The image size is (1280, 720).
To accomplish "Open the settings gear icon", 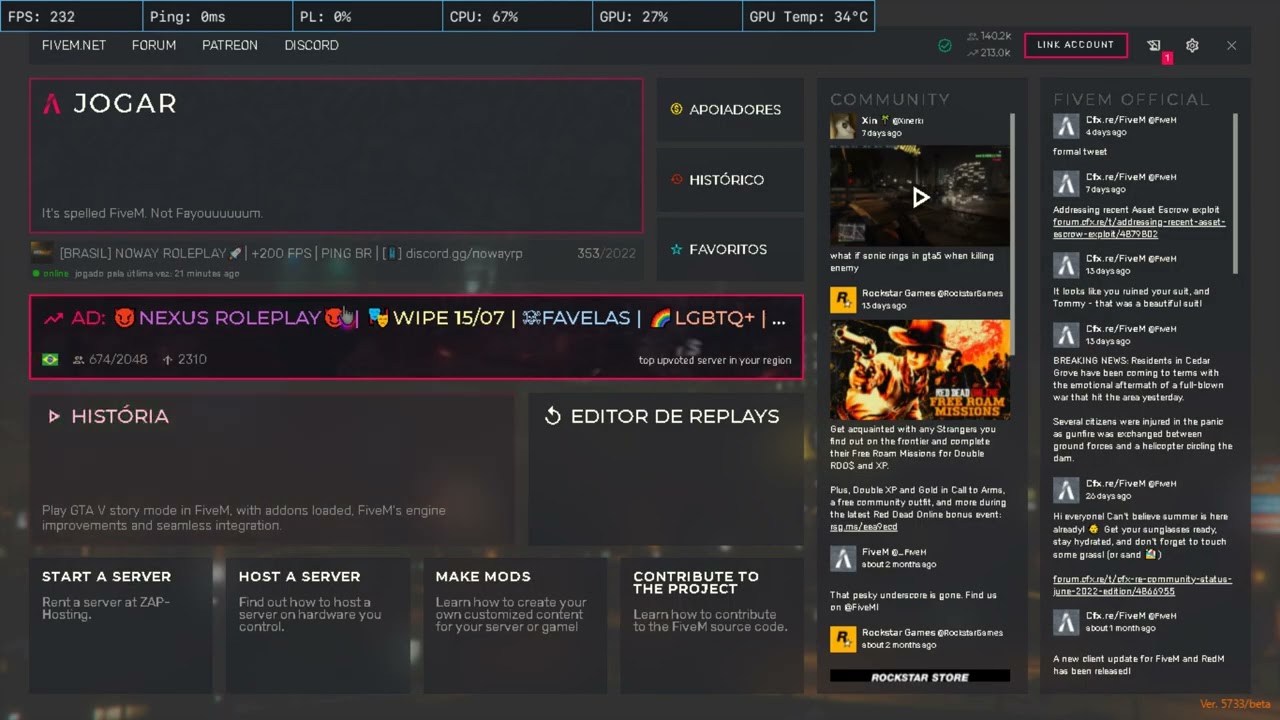I will pyautogui.click(x=1192, y=45).
